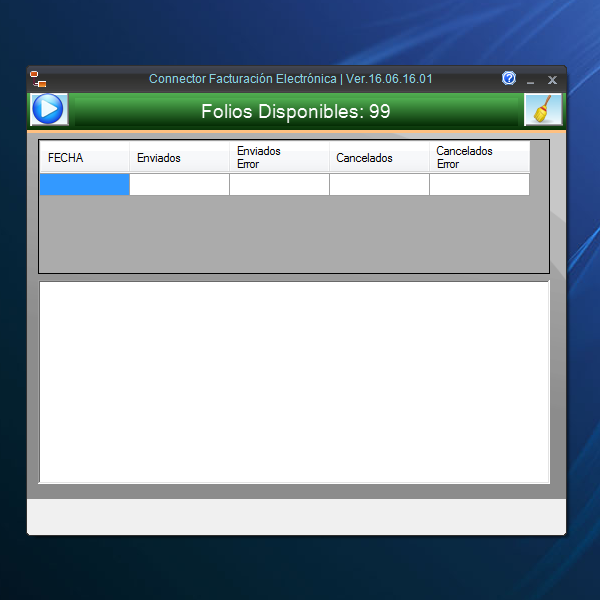Click the empty cell under Enviados

(x=179, y=185)
